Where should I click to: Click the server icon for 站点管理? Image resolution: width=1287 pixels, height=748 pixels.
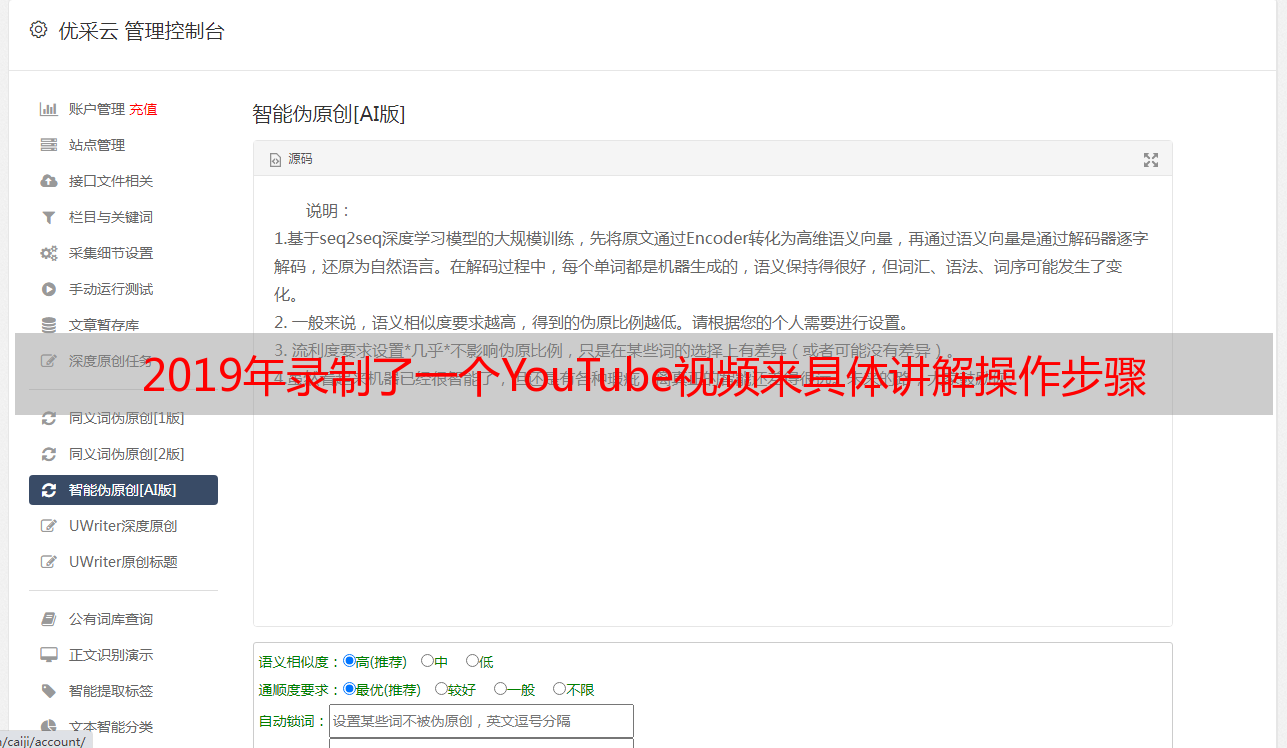click(48, 145)
